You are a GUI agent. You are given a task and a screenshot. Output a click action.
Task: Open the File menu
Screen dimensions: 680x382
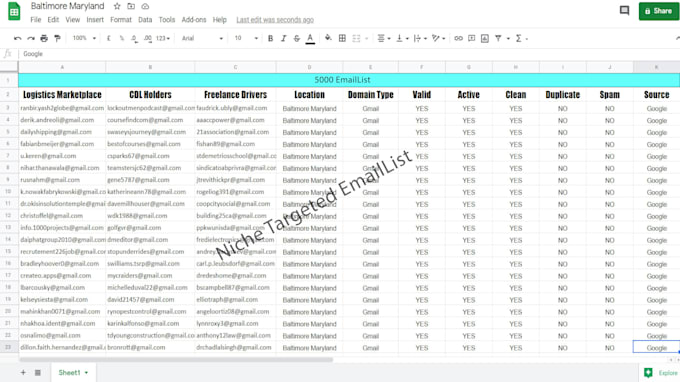[36, 20]
